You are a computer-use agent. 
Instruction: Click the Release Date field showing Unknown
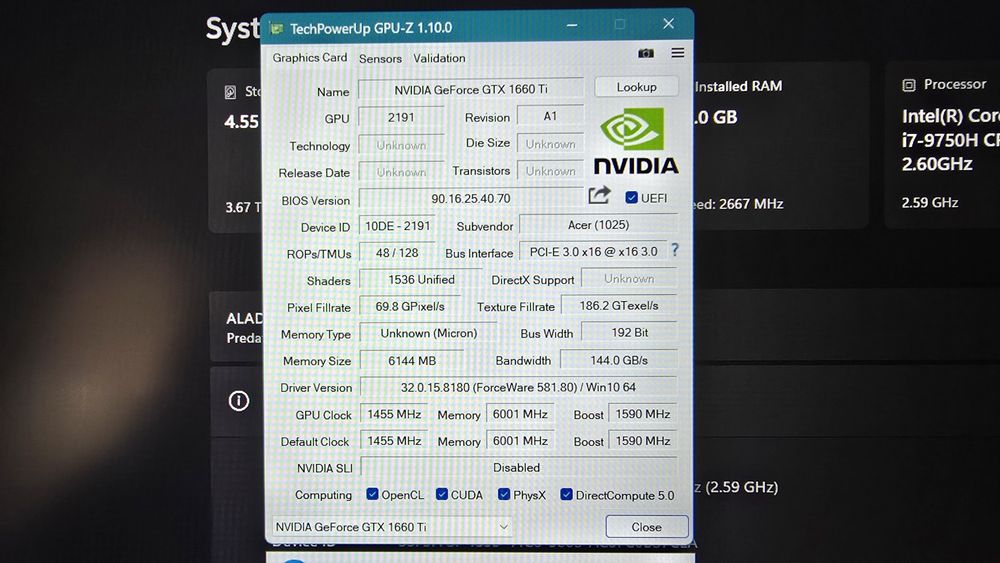[401, 172]
